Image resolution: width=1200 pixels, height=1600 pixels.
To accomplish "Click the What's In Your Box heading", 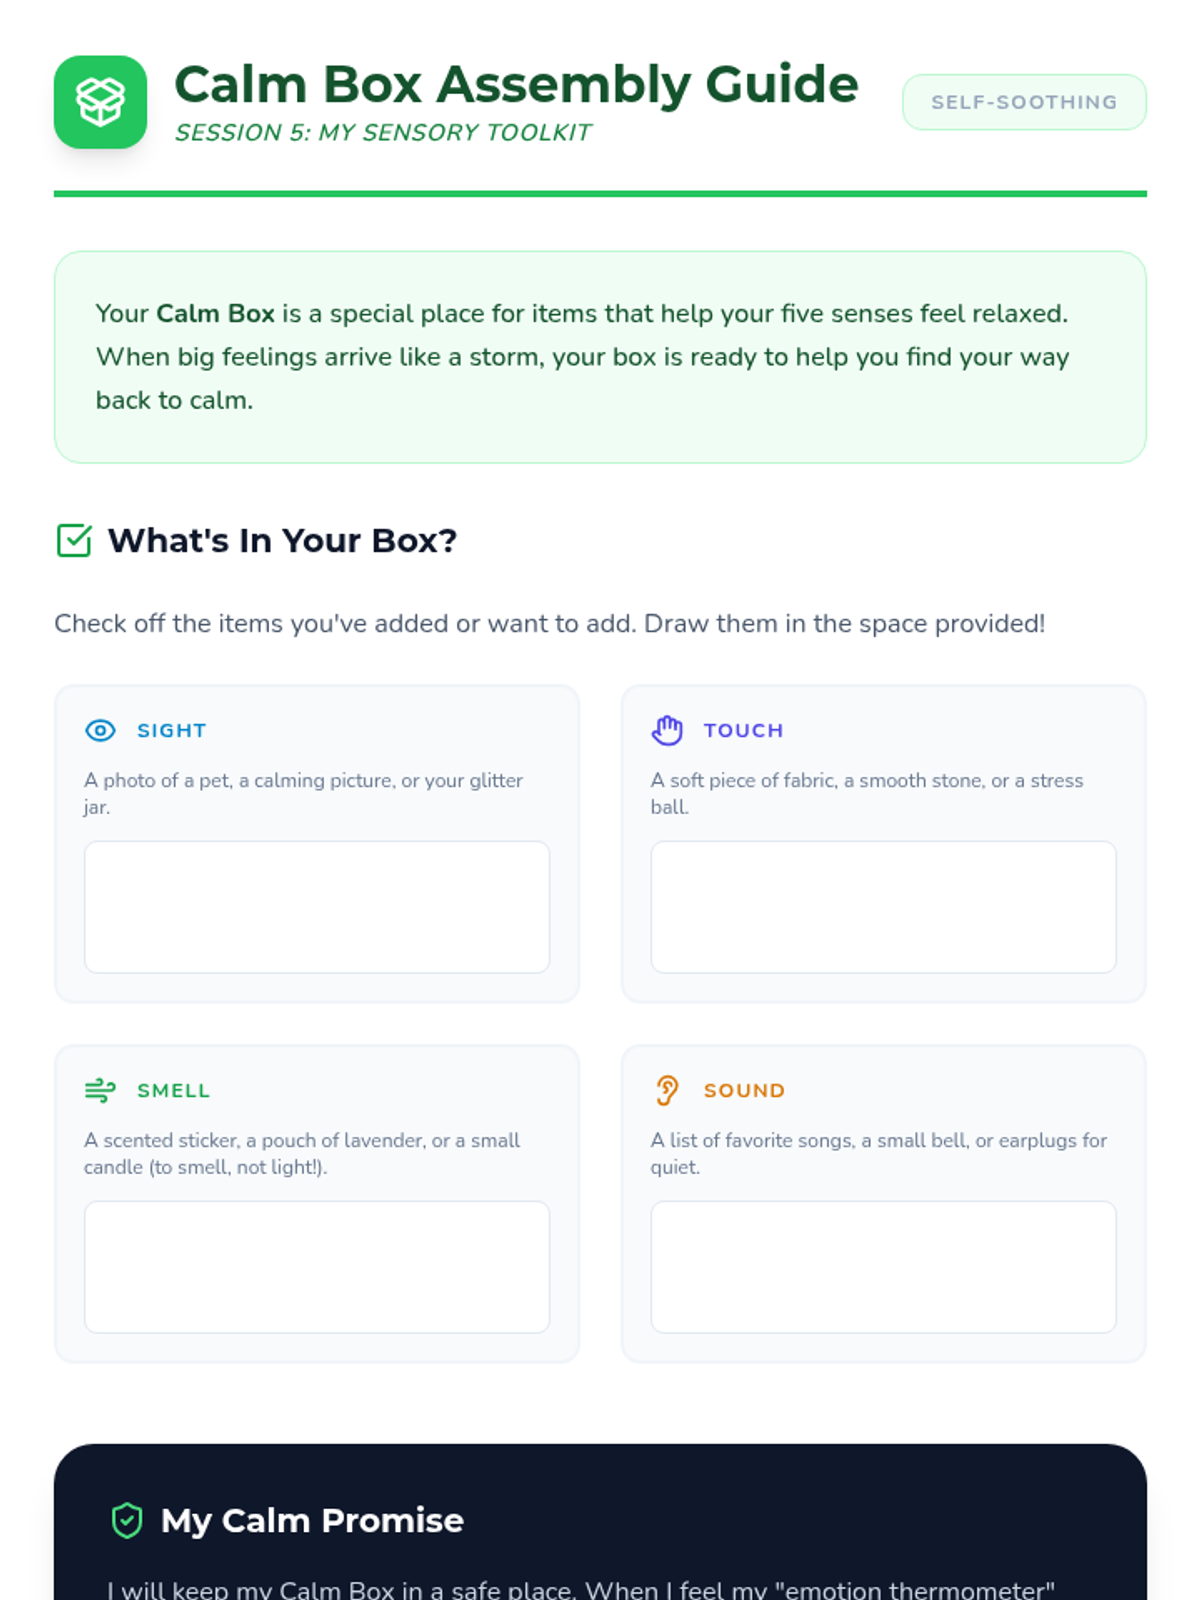I will click(282, 541).
